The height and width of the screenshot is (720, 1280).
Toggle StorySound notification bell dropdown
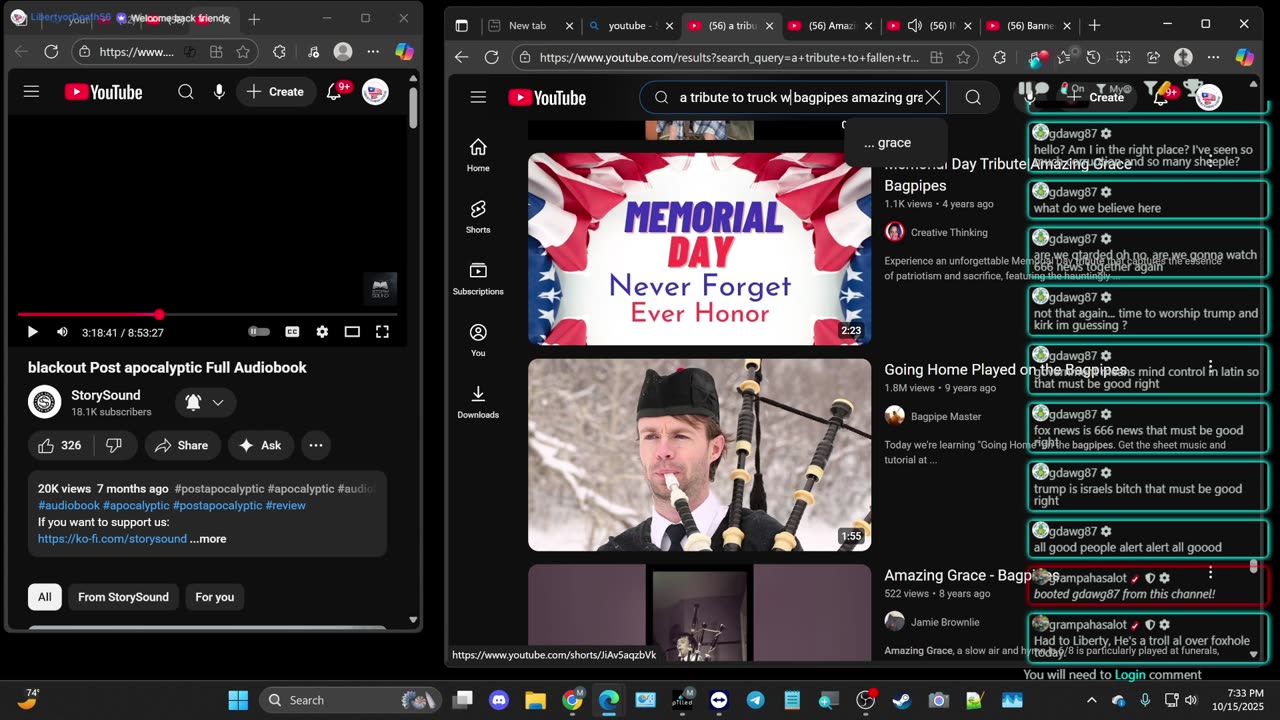click(x=205, y=402)
